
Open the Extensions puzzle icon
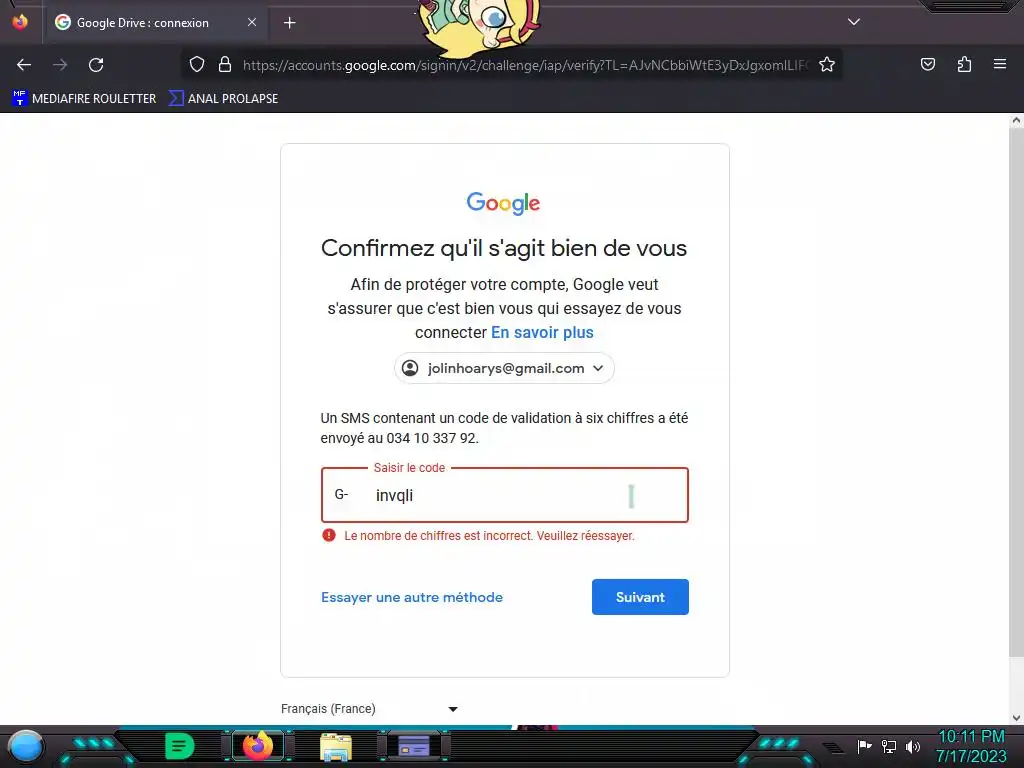[964, 64]
